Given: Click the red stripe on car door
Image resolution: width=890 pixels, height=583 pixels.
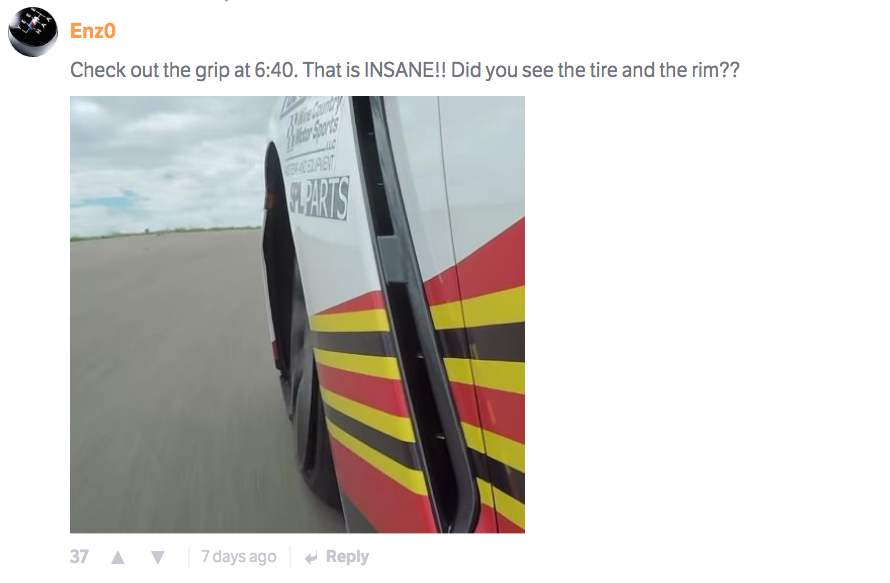Looking at the screenshot, I should (x=494, y=255).
